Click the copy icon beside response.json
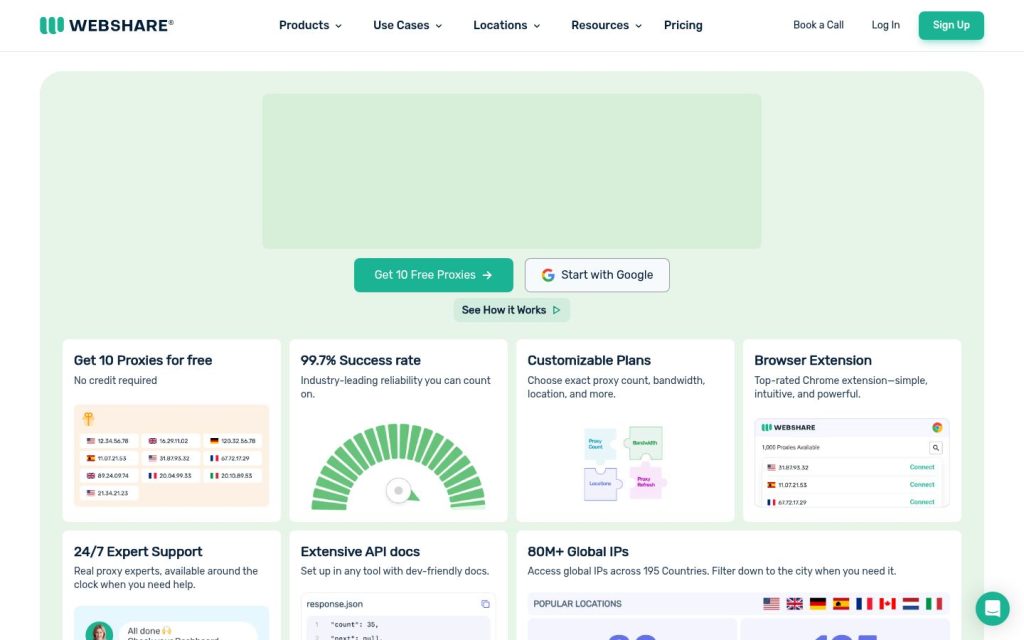Viewport: 1024px width, 640px height. (485, 604)
